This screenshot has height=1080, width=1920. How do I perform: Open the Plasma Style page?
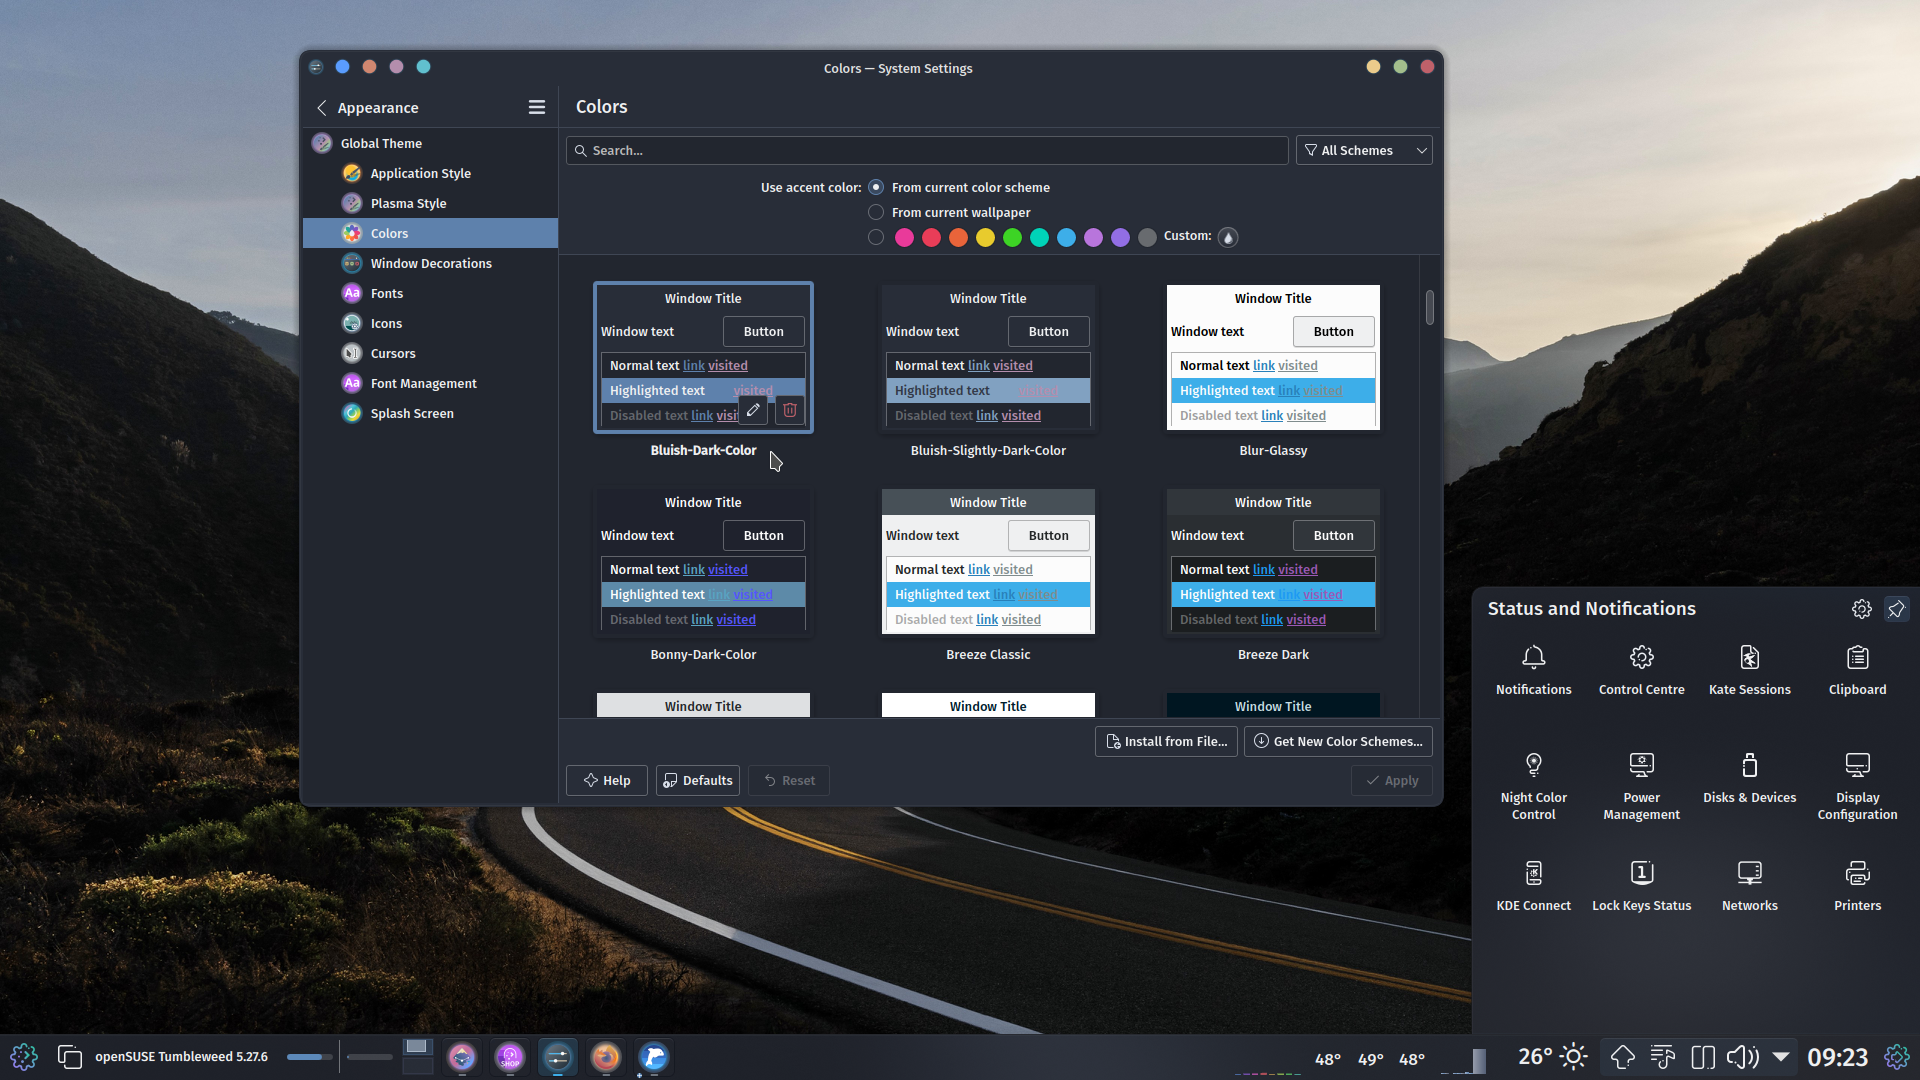tap(430, 203)
